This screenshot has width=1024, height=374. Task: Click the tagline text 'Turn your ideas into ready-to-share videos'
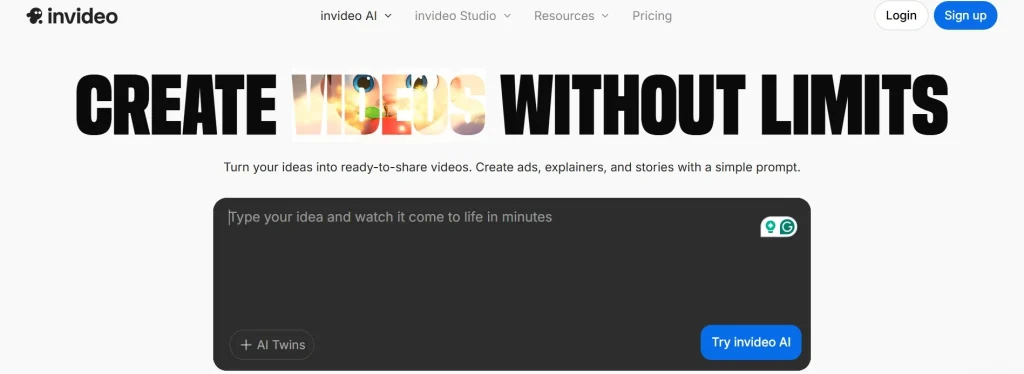pos(346,167)
